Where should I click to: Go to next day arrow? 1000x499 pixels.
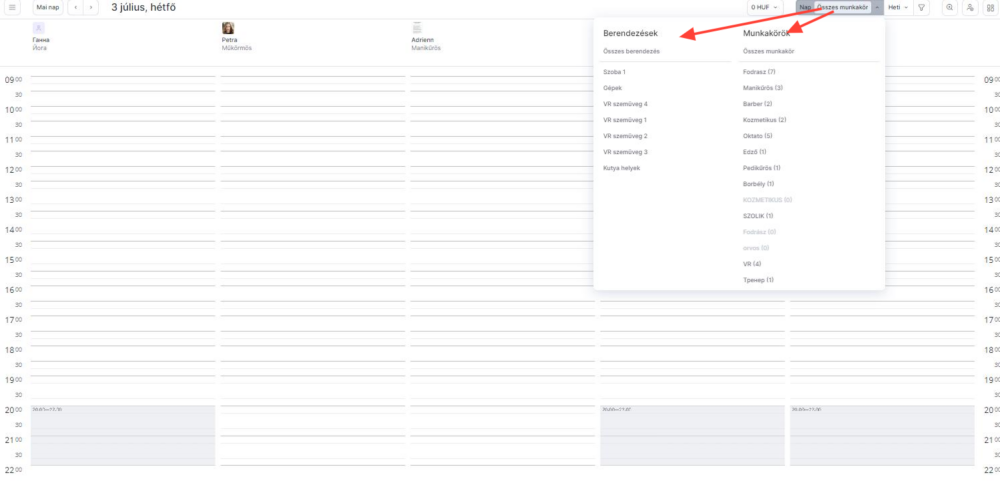91,8
